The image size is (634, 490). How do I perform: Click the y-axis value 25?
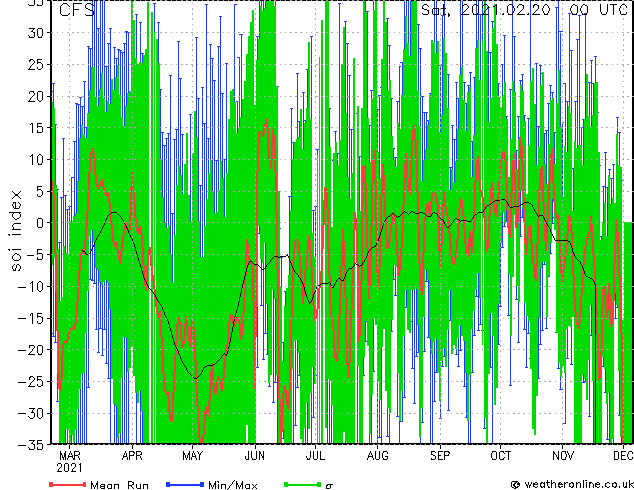[36, 65]
